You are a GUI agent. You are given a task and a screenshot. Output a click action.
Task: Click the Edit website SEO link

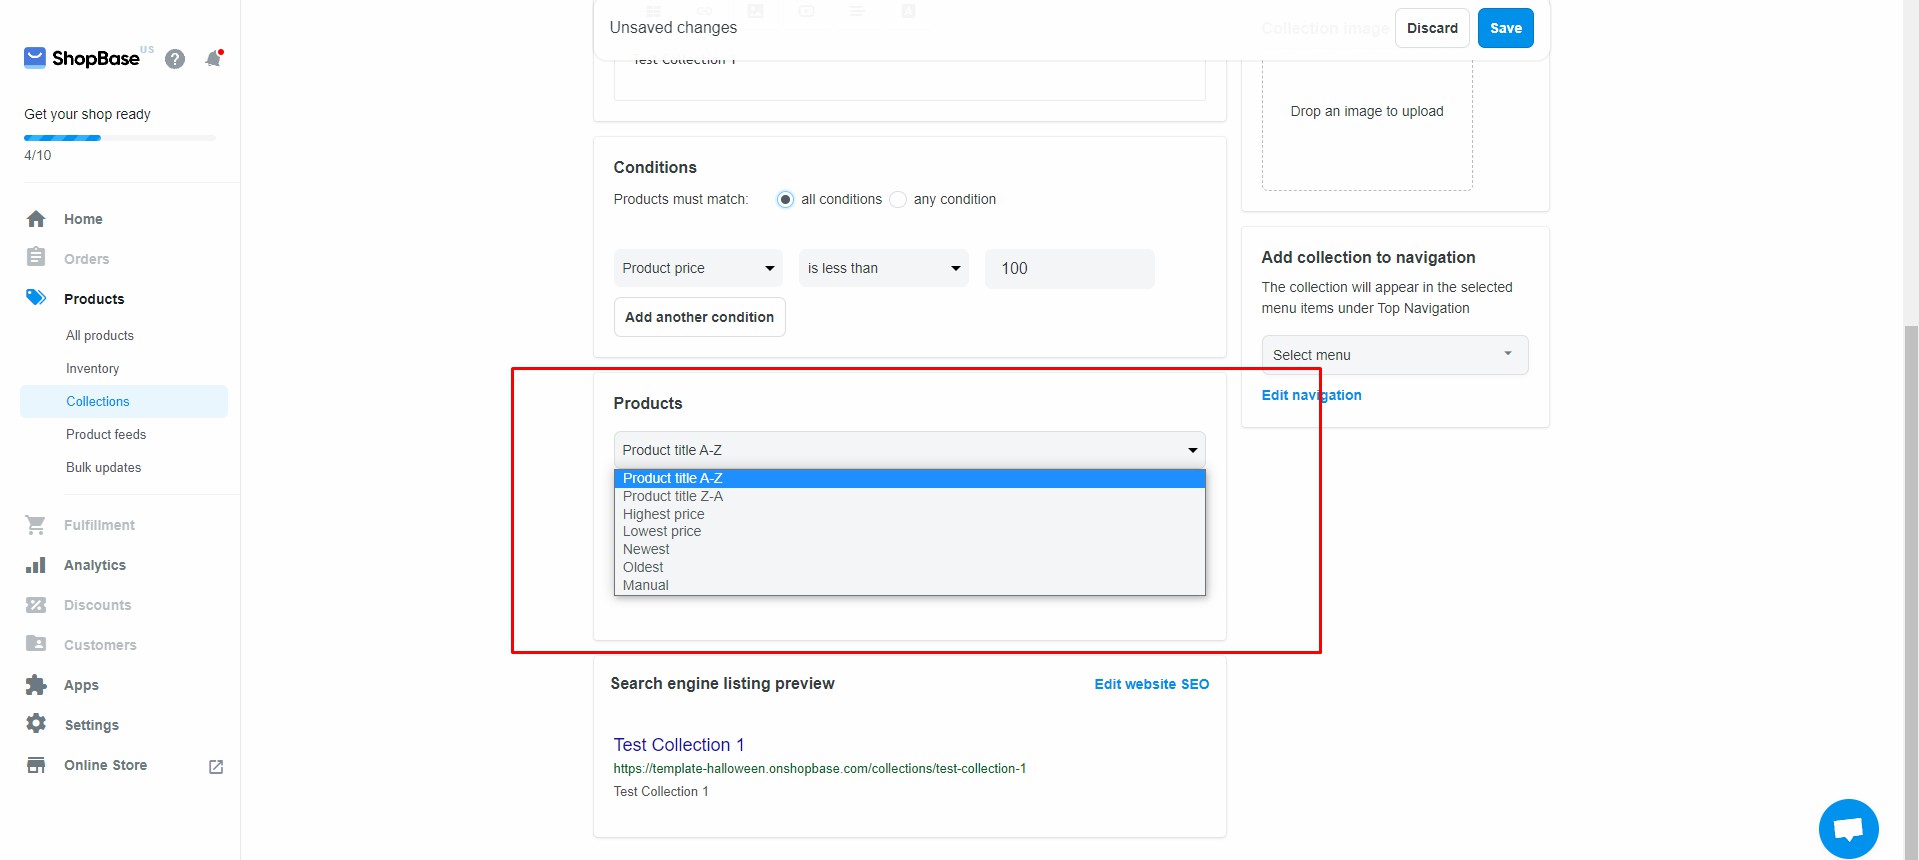click(1151, 684)
